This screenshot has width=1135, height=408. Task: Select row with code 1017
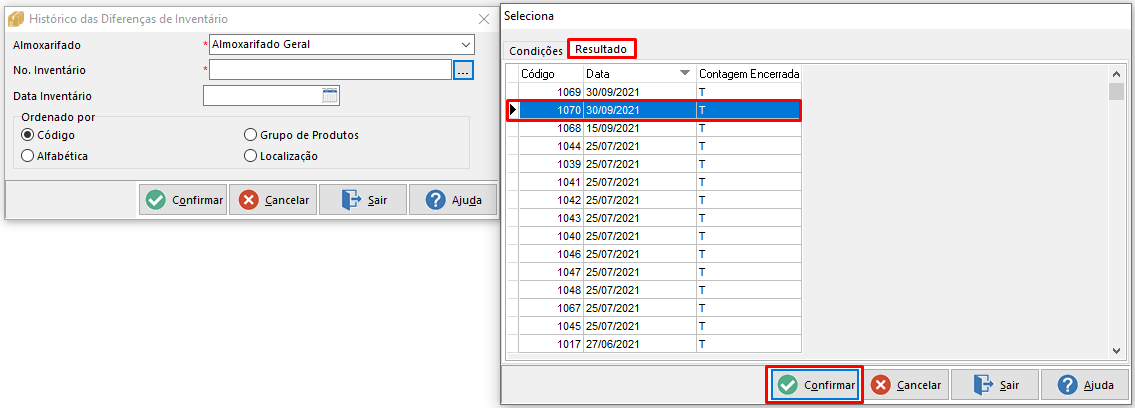(654, 344)
